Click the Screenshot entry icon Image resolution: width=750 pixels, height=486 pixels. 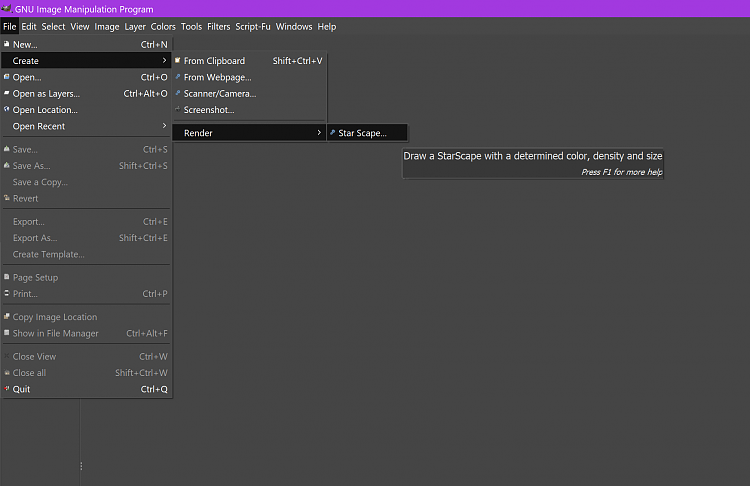click(x=177, y=109)
